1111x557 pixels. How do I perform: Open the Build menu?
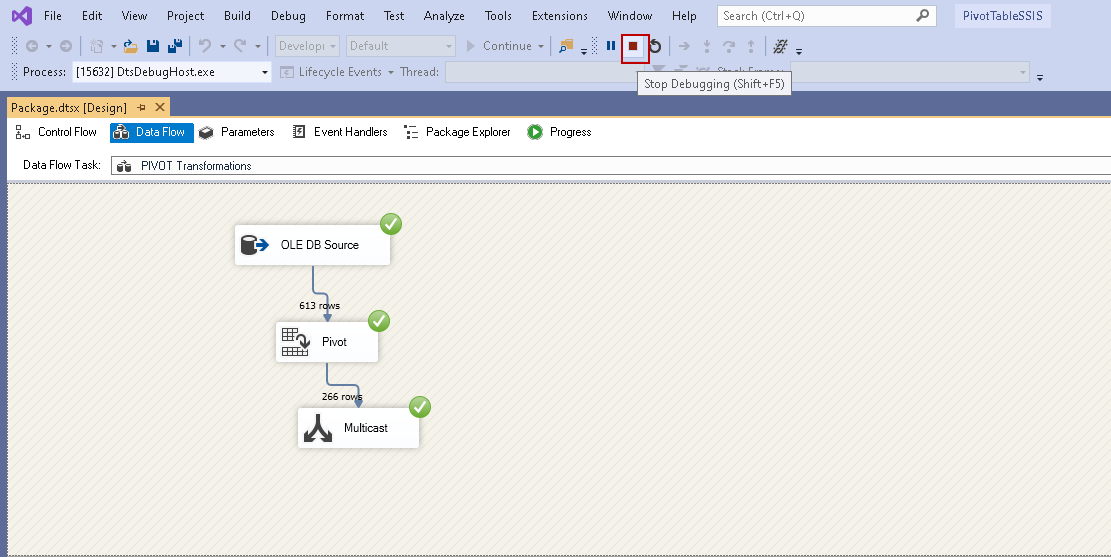click(237, 16)
